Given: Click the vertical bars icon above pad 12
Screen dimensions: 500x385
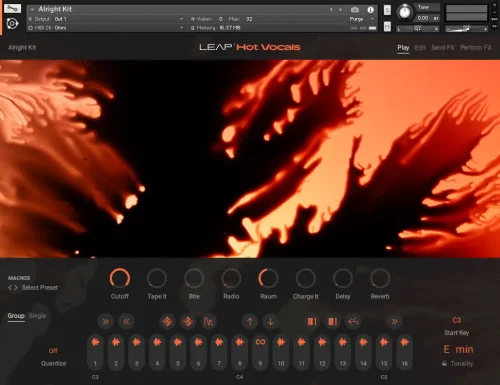Looking at the screenshot, I should [333, 321].
